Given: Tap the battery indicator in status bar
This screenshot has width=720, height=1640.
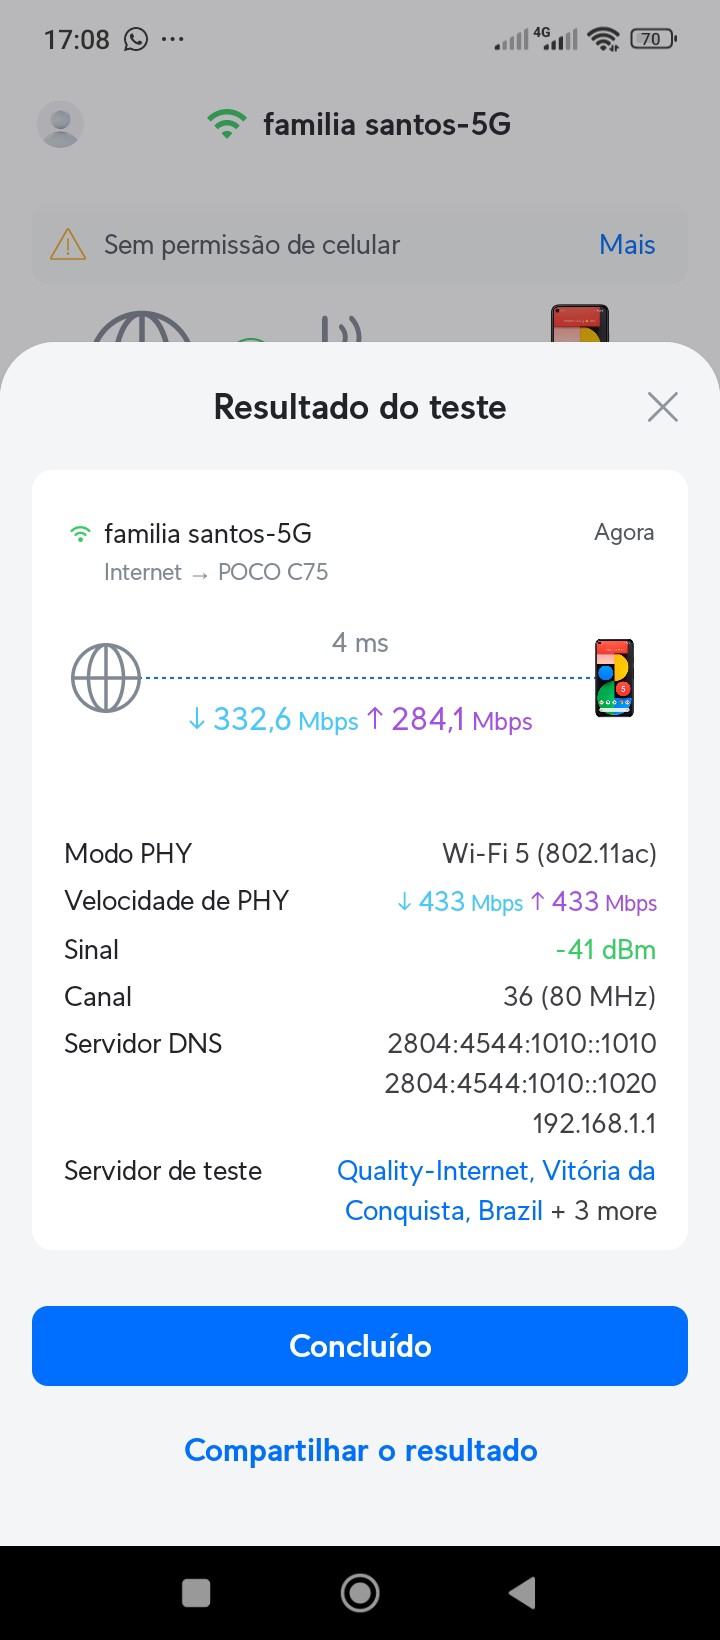Looking at the screenshot, I should 653,39.
